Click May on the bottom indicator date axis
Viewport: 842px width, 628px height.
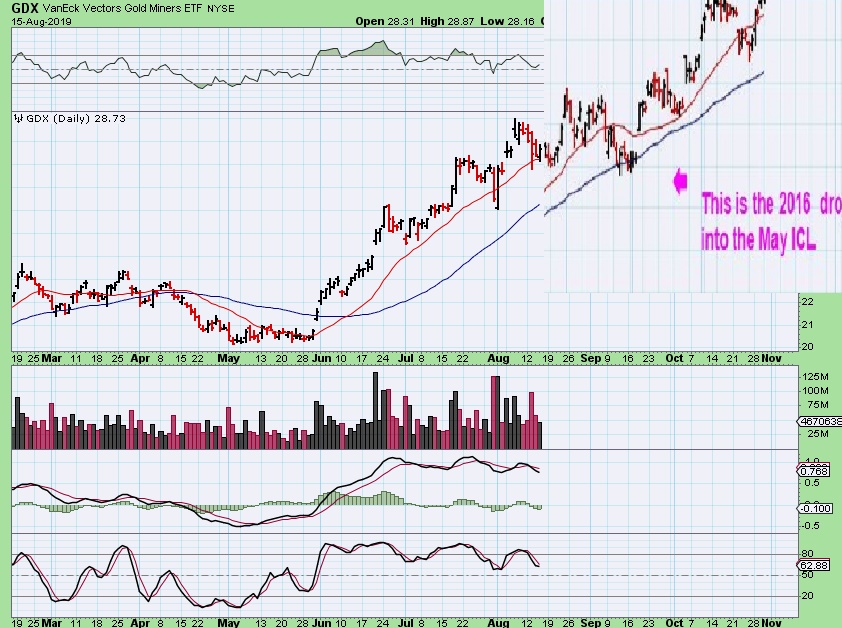click(x=228, y=623)
